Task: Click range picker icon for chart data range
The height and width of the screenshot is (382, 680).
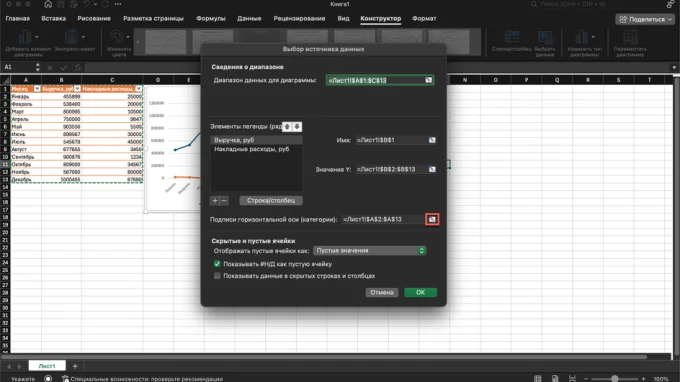Action: coord(428,80)
